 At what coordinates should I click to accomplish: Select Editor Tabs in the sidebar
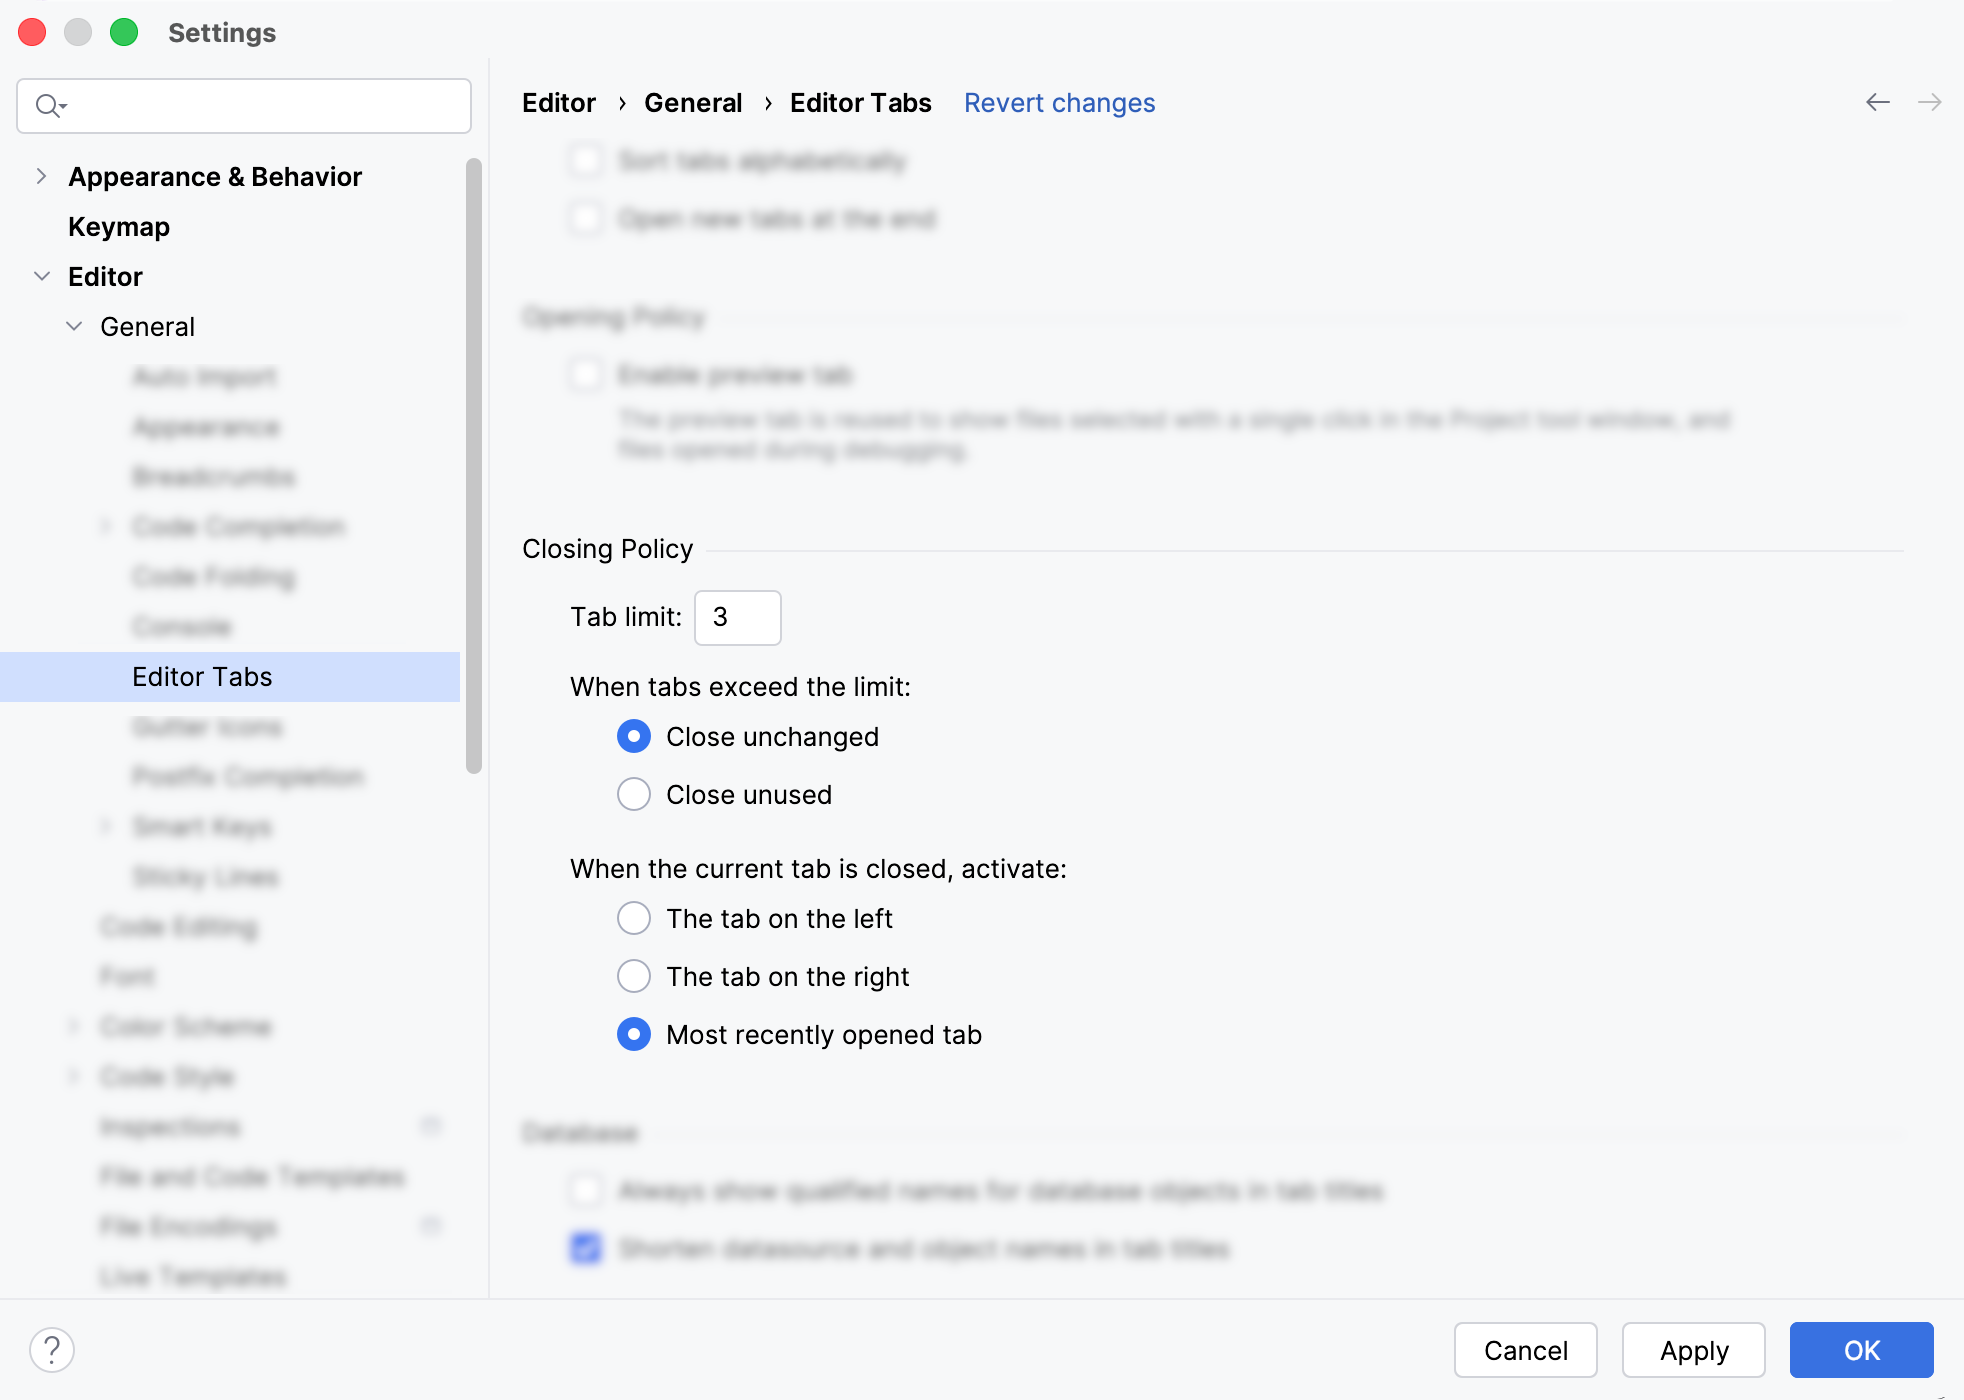pyautogui.click(x=230, y=677)
